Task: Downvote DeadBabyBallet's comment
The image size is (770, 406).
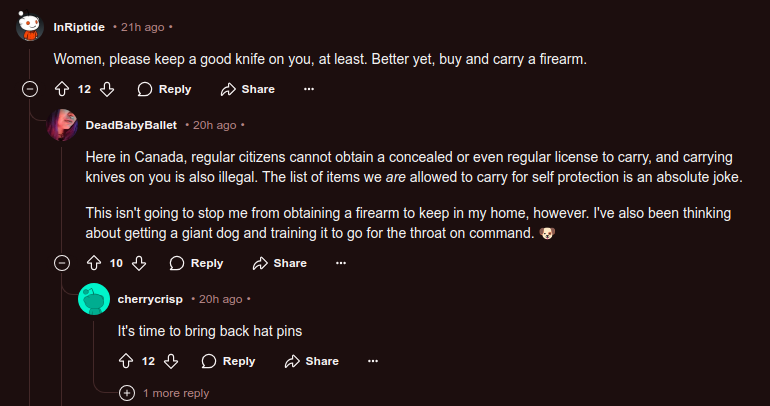Action: (x=140, y=263)
